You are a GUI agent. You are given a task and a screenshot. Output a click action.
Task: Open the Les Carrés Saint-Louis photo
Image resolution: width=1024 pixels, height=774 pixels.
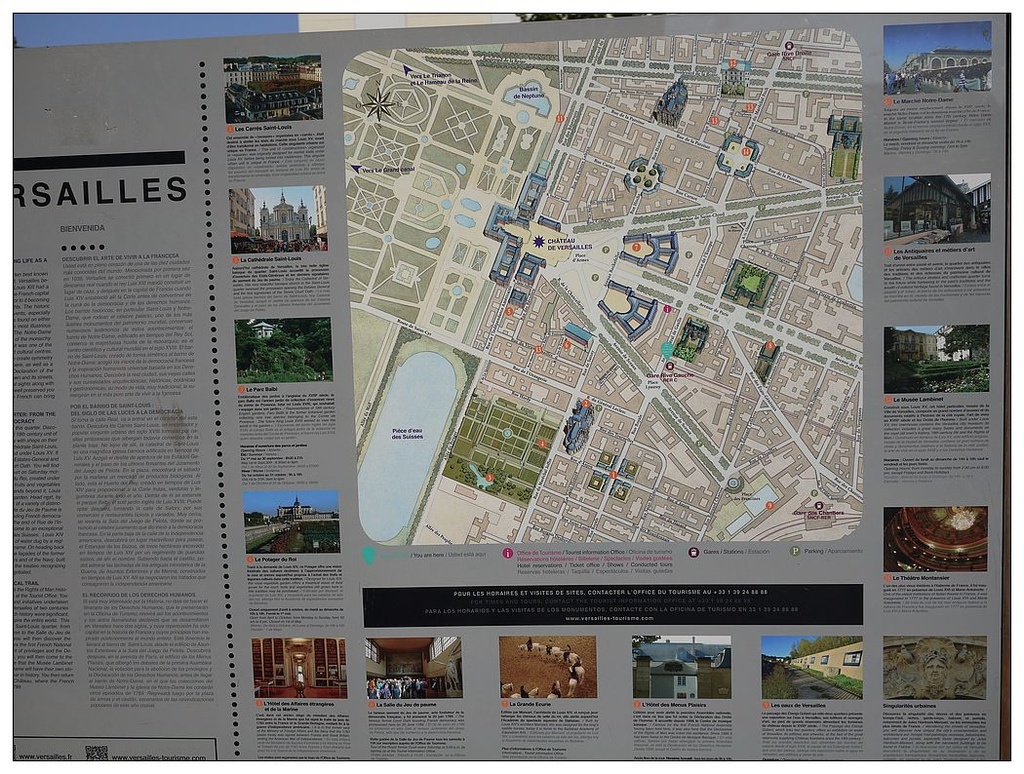[273, 89]
